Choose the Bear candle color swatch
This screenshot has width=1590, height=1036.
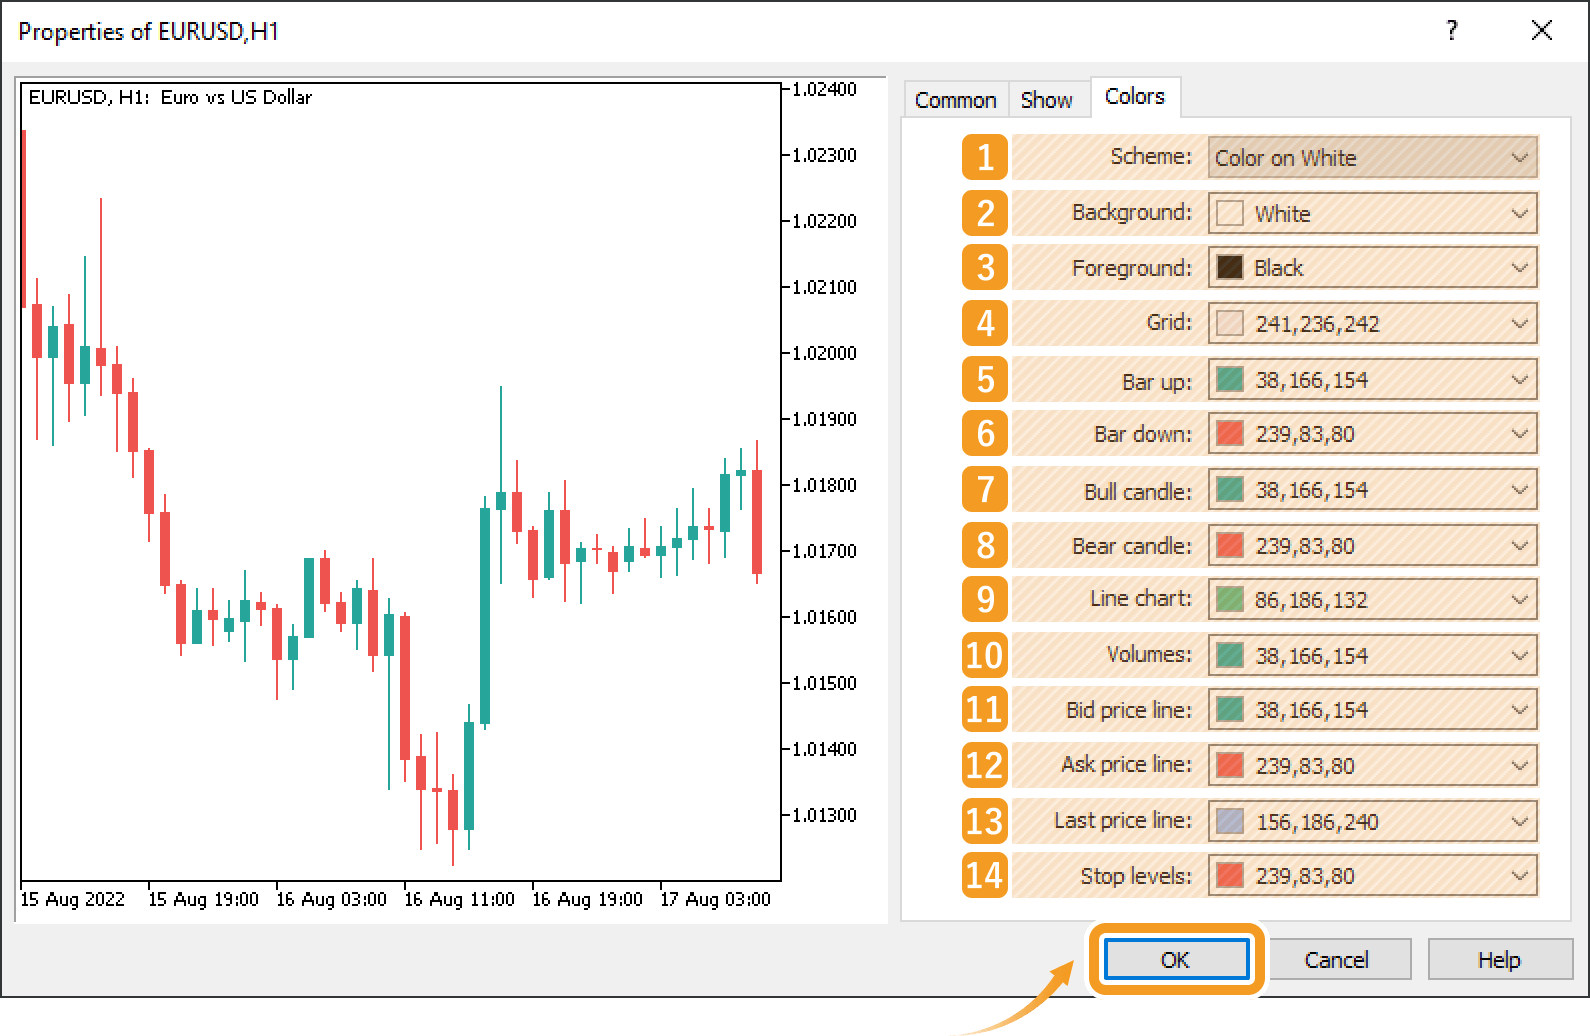[x=1229, y=546]
